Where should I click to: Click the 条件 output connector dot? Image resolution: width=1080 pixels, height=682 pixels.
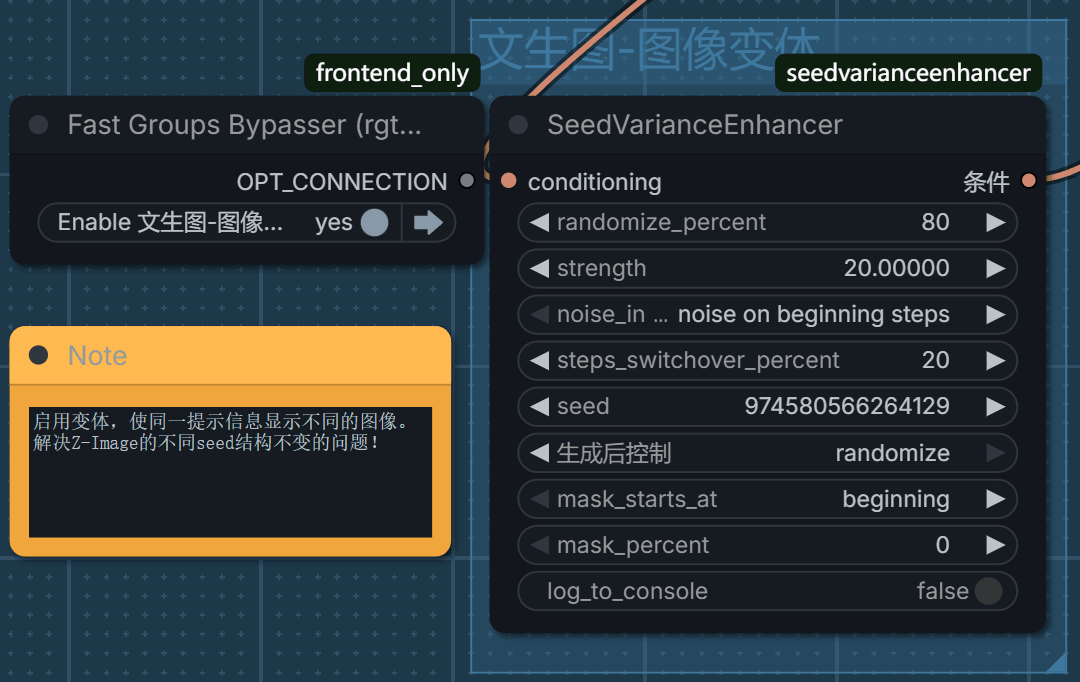tap(1028, 182)
